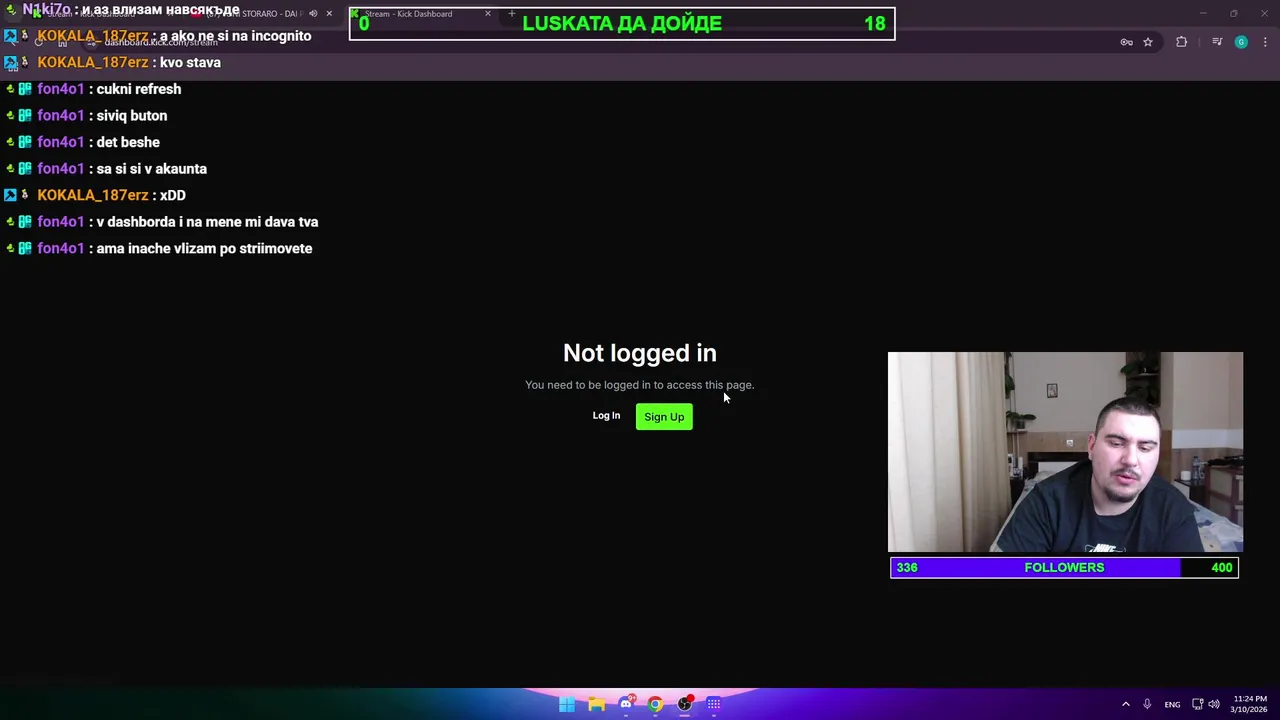Click the green Sign Up button
The width and height of the screenshot is (1280, 720).
(x=664, y=417)
